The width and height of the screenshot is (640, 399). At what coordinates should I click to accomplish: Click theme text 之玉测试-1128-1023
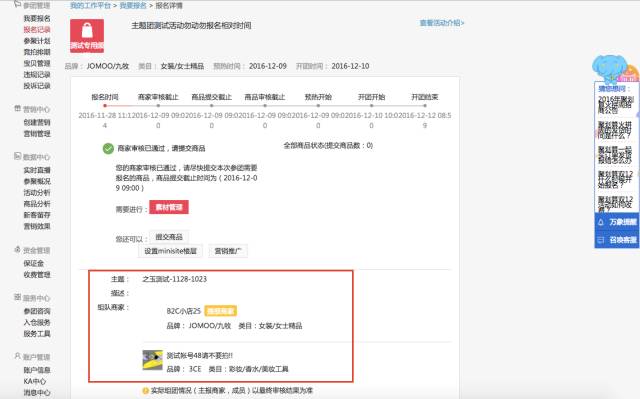point(175,279)
